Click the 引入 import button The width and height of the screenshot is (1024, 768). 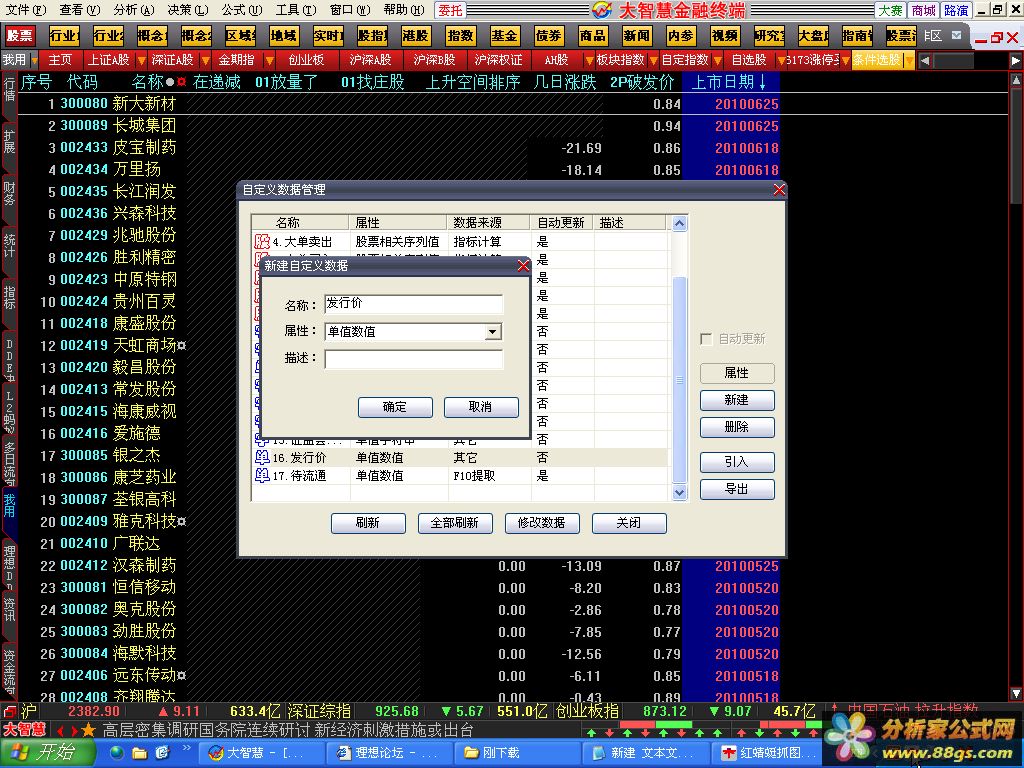click(x=737, y=462)
